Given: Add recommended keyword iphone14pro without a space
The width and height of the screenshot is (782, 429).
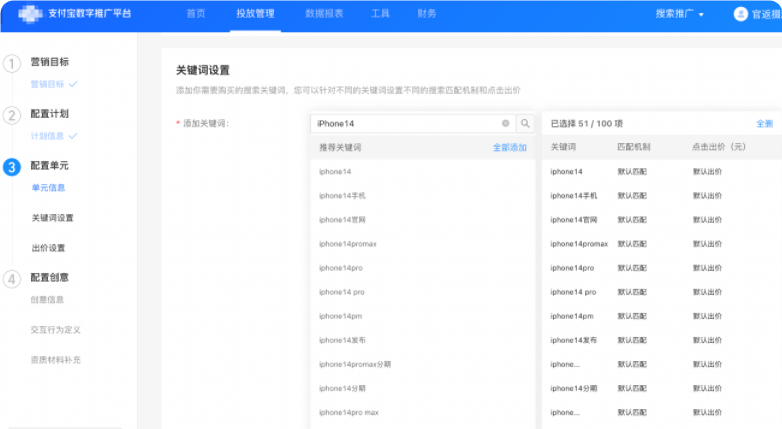Looking at the screenshot, I should tap(341, 268).
